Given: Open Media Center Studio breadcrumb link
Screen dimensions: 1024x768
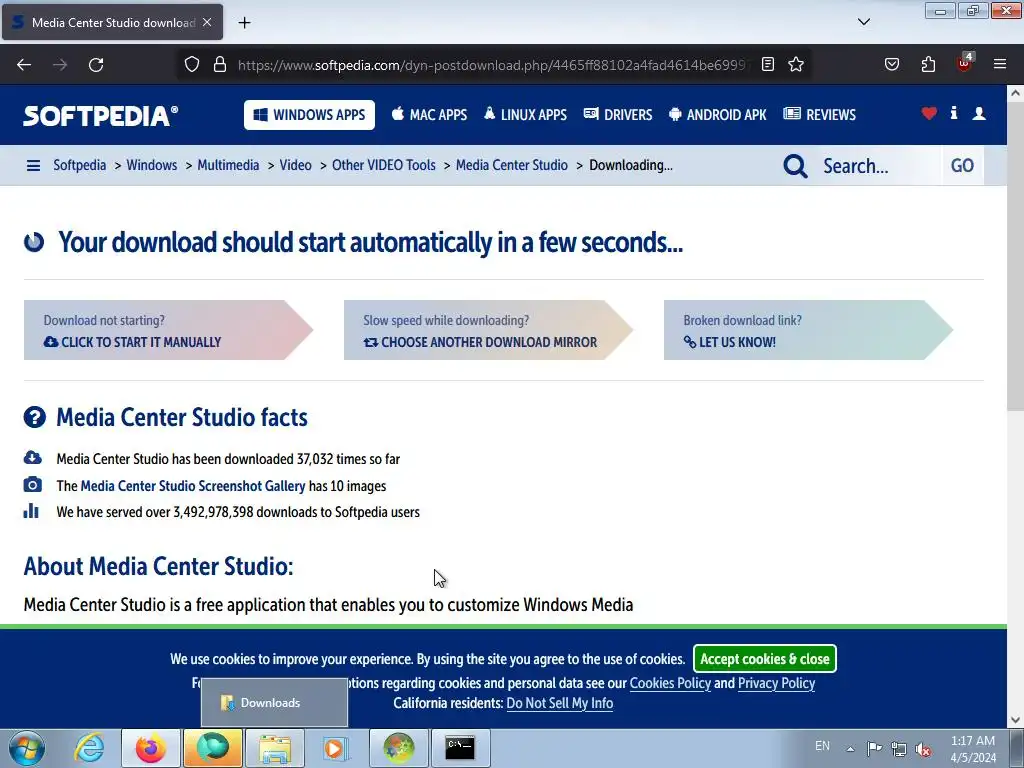Looking at the screenshot, I should [x=511, y=165].
